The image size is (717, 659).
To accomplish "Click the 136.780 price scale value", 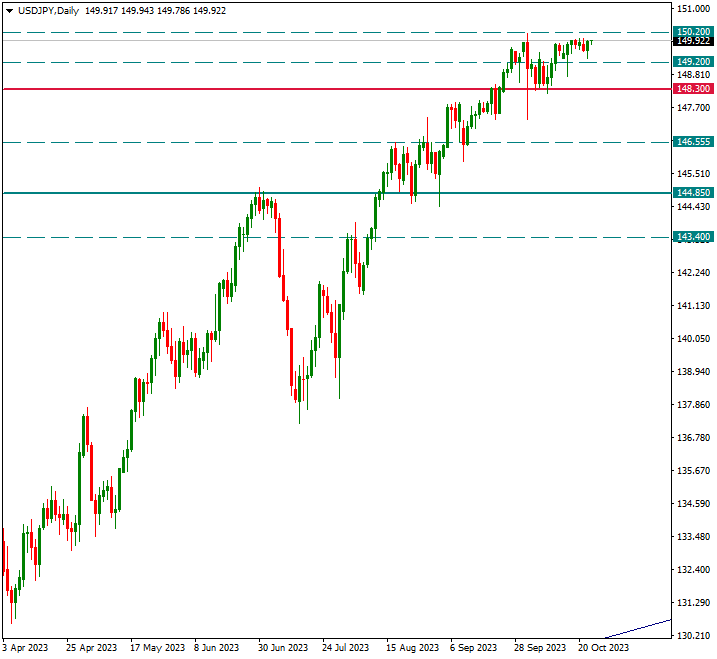I will pyautogui.click(x=693, y=438).
